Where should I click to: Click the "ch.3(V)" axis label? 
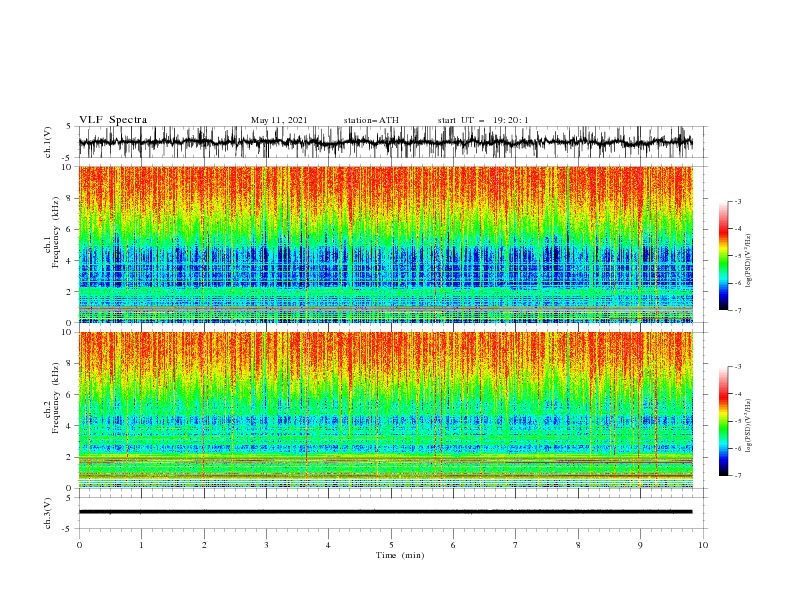pyautogui.click(x=48, y=513)
